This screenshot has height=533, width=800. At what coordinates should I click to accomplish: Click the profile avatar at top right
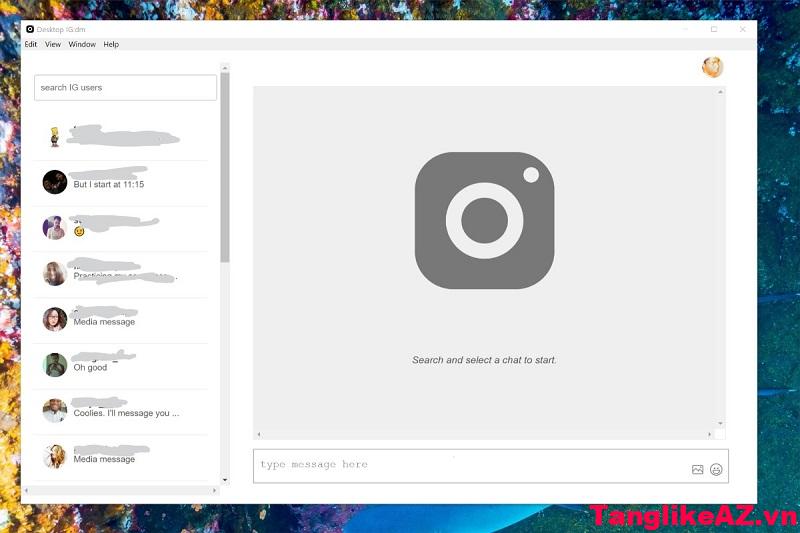712,67
